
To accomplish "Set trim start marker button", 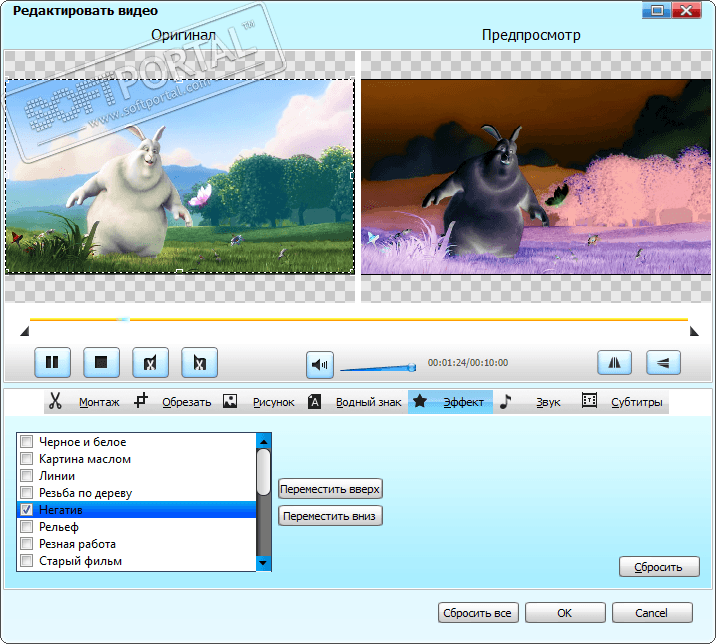I will click(150, 363).
